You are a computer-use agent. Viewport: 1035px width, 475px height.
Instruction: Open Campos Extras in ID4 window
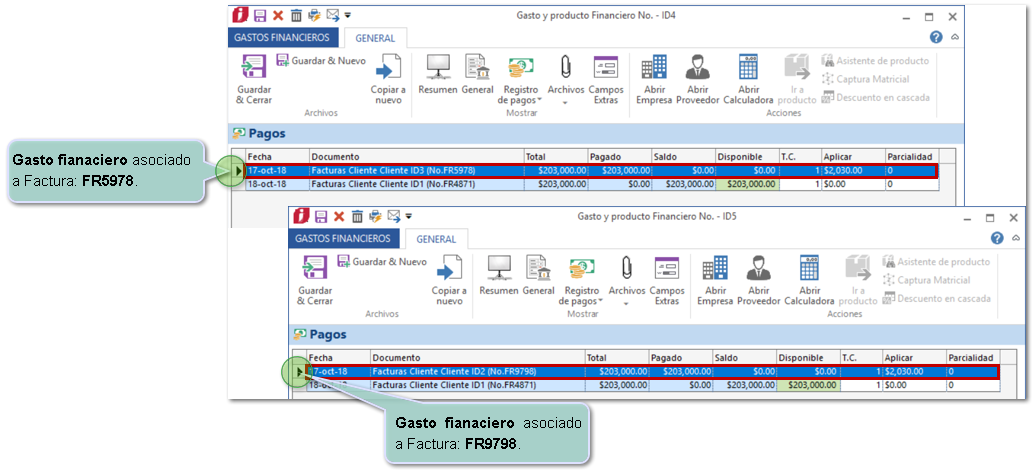605,80
